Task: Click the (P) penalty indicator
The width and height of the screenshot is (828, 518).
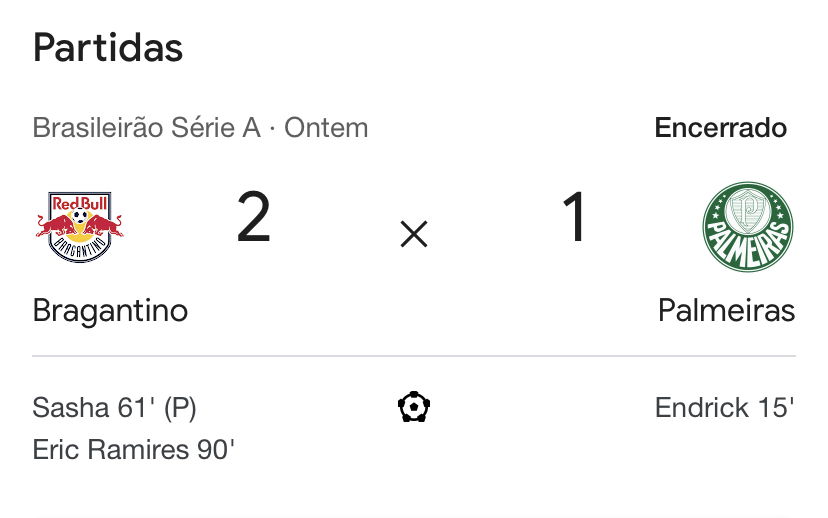Action: 180,409
